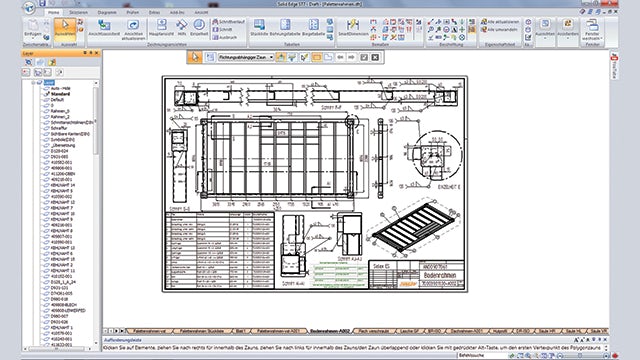Switch to the Skizzieren ribbon tab

click(x=78, y=13)
